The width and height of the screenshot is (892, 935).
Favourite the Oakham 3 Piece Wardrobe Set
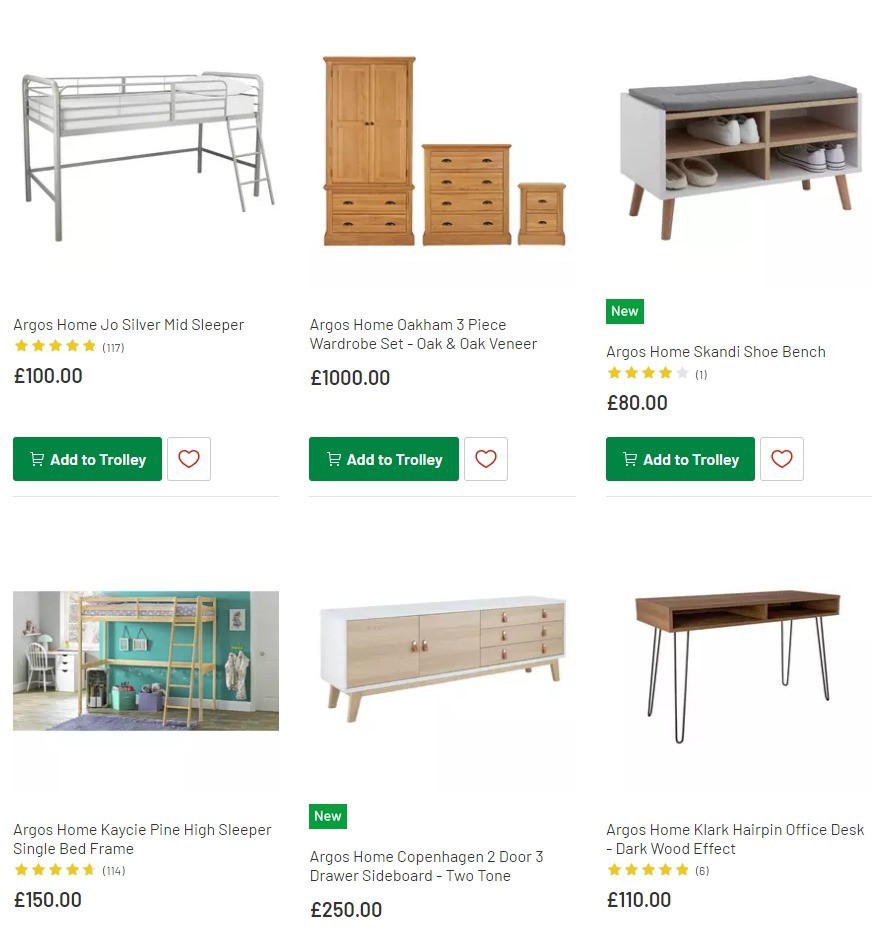click(486, 459)
